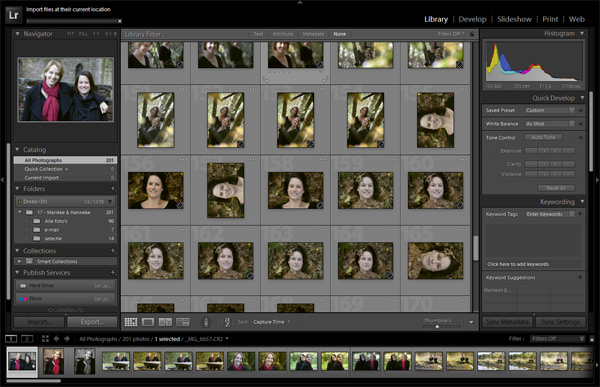
Task: Click the Sync Settings button
Action: (561, 322)
